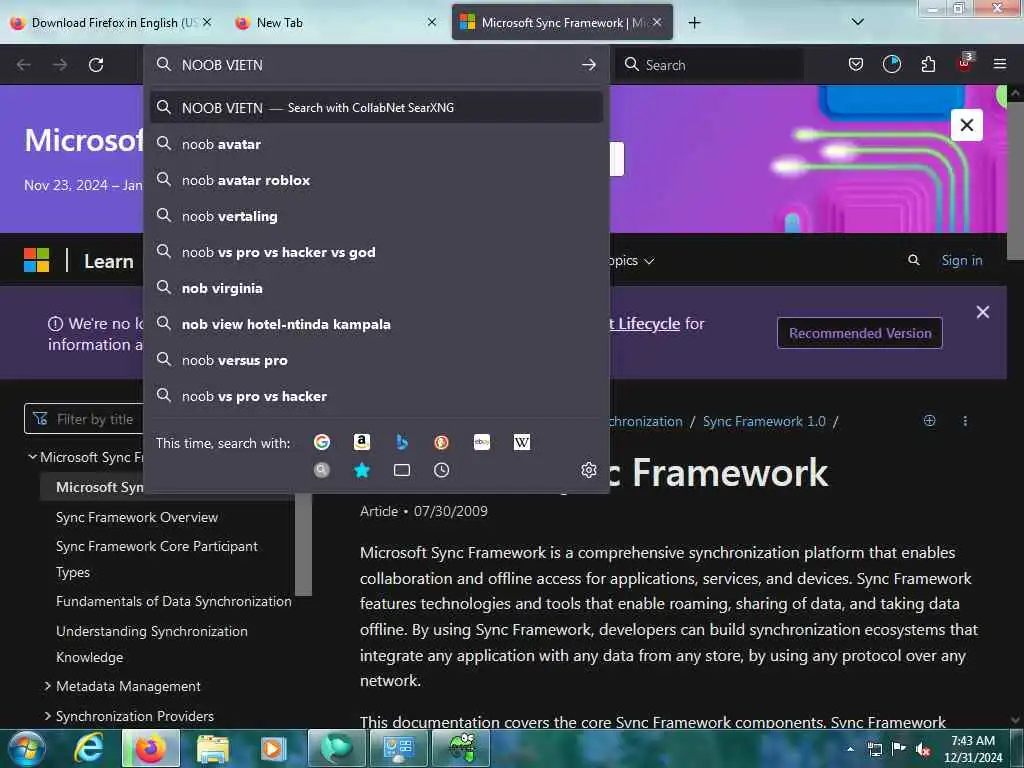Open the article more options dots
1024x768 pixels.
tap(965, 421)
